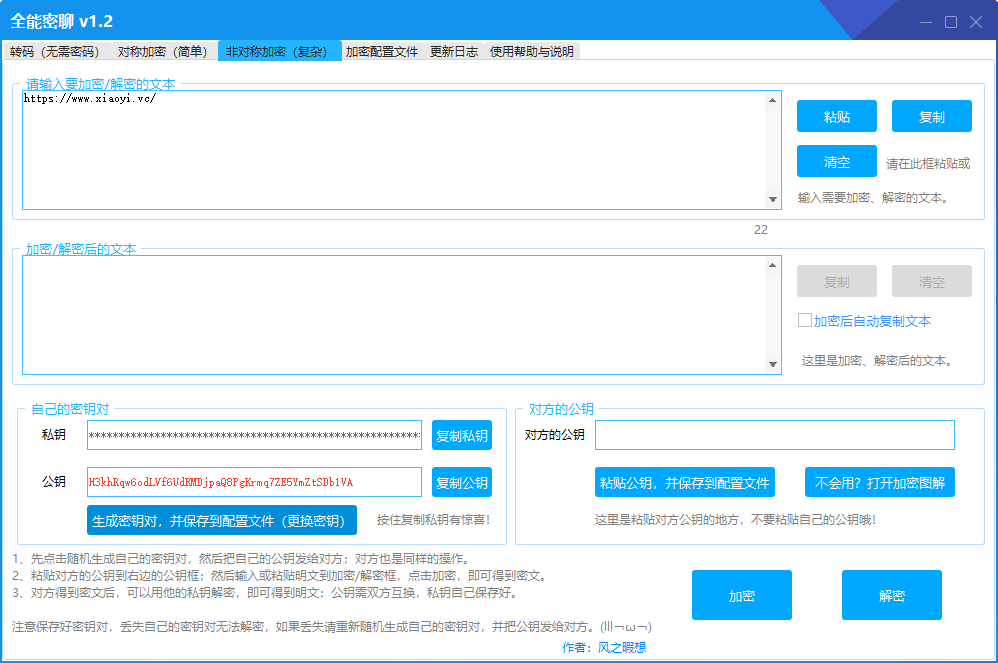Open the 不会用？打开加密图解 guide

pos(880,483)
